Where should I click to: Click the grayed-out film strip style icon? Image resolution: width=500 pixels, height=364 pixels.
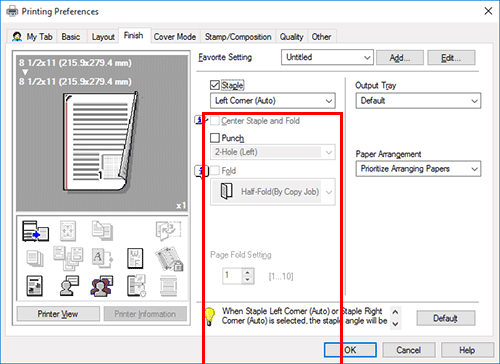pyautogui.click(x=168, y=286)
